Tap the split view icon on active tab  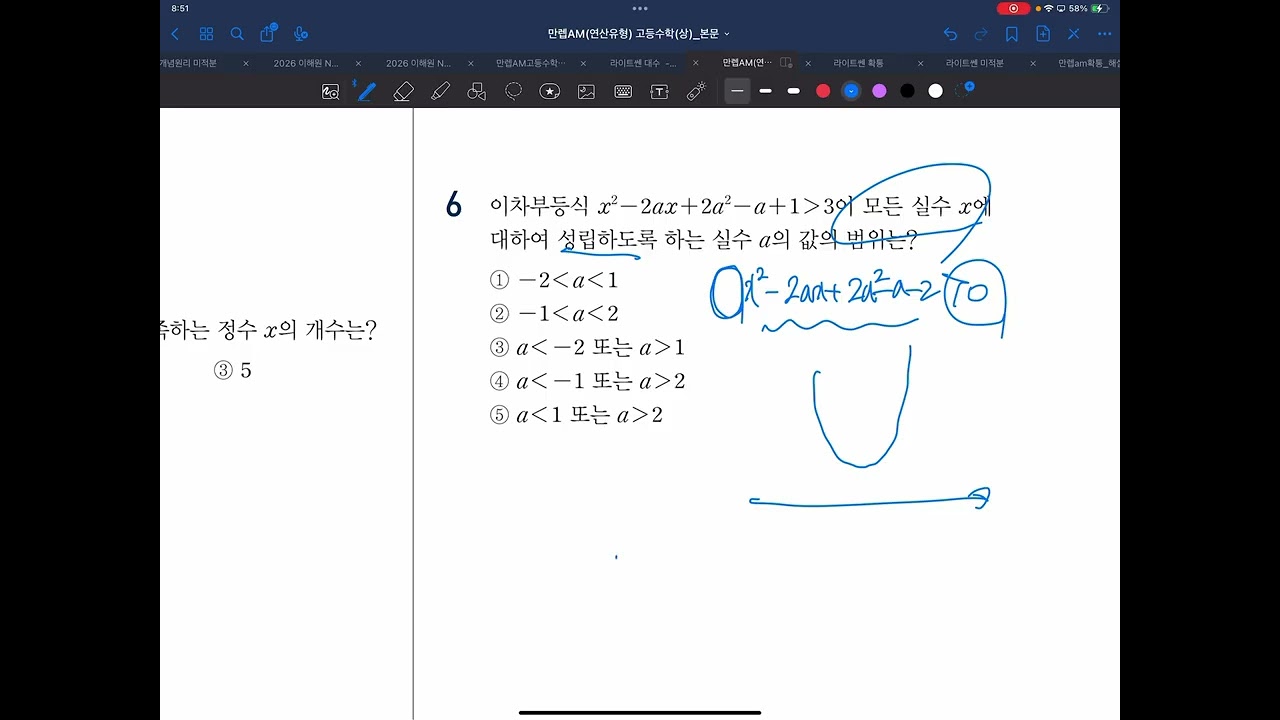(x=786, y=63)
